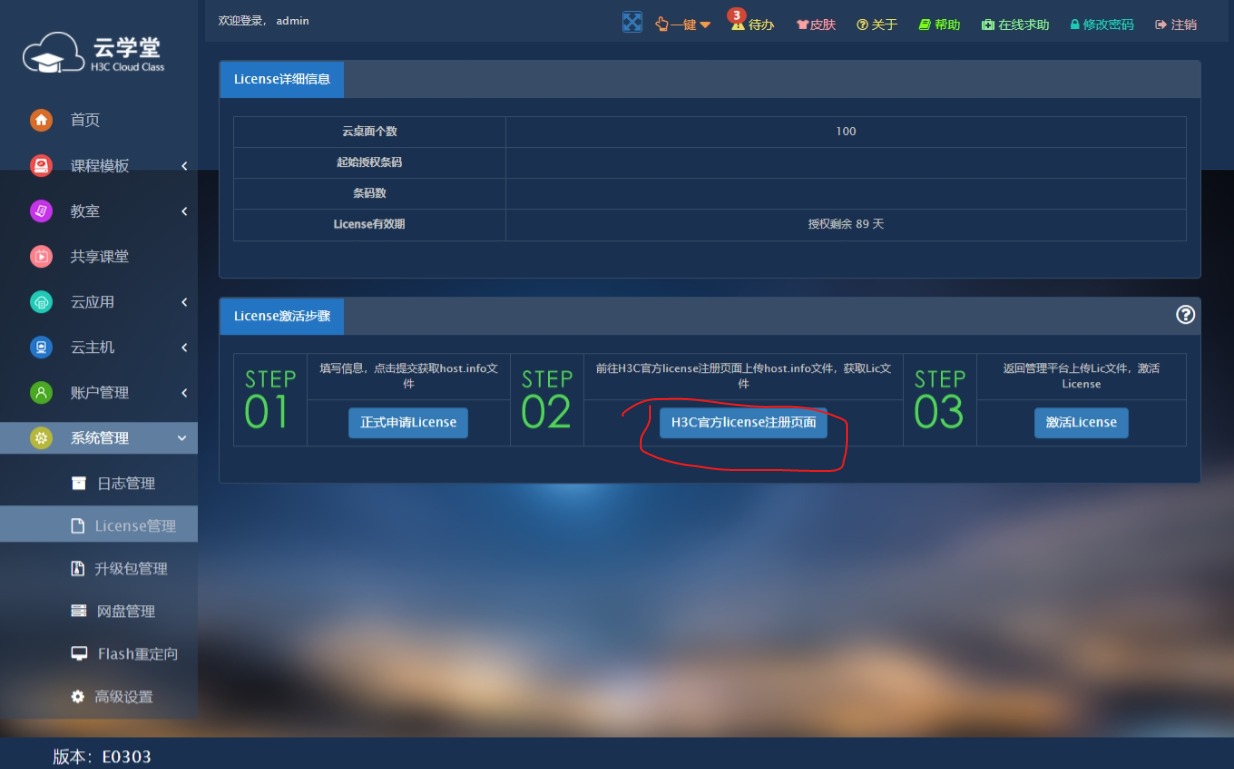The image size is (1234, 769).
Task: Expand the 课程模板 menu arrow
Action: [184, 166]
